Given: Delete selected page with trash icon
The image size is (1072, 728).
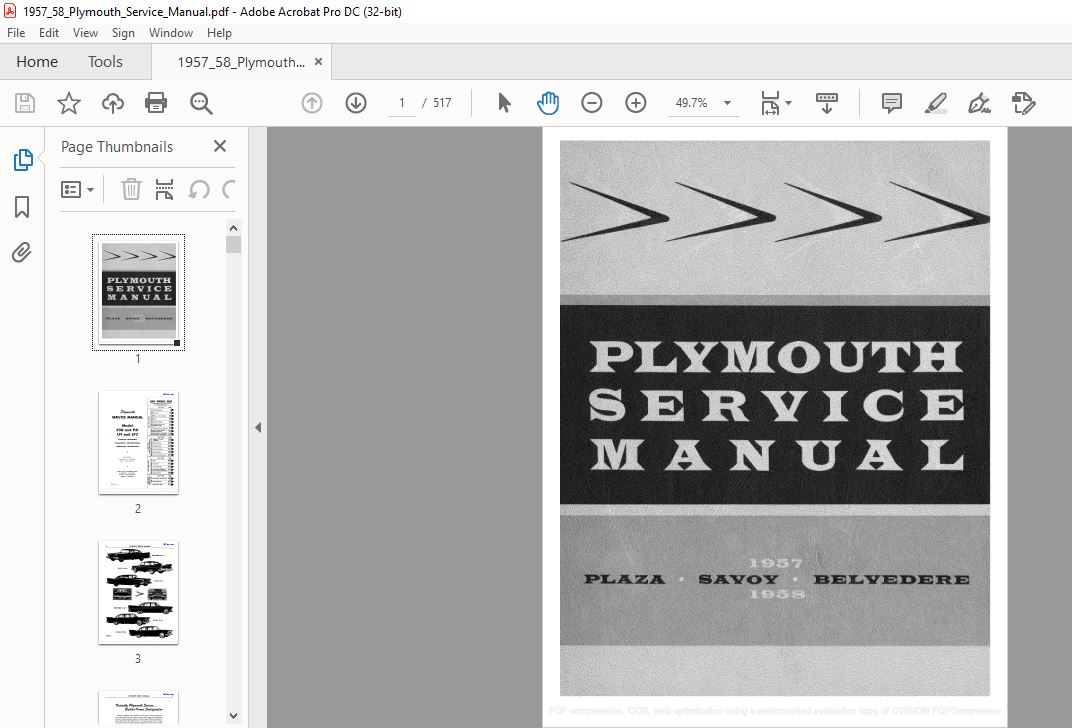Looking at the screenshot, I should click(x=131, y=189).
